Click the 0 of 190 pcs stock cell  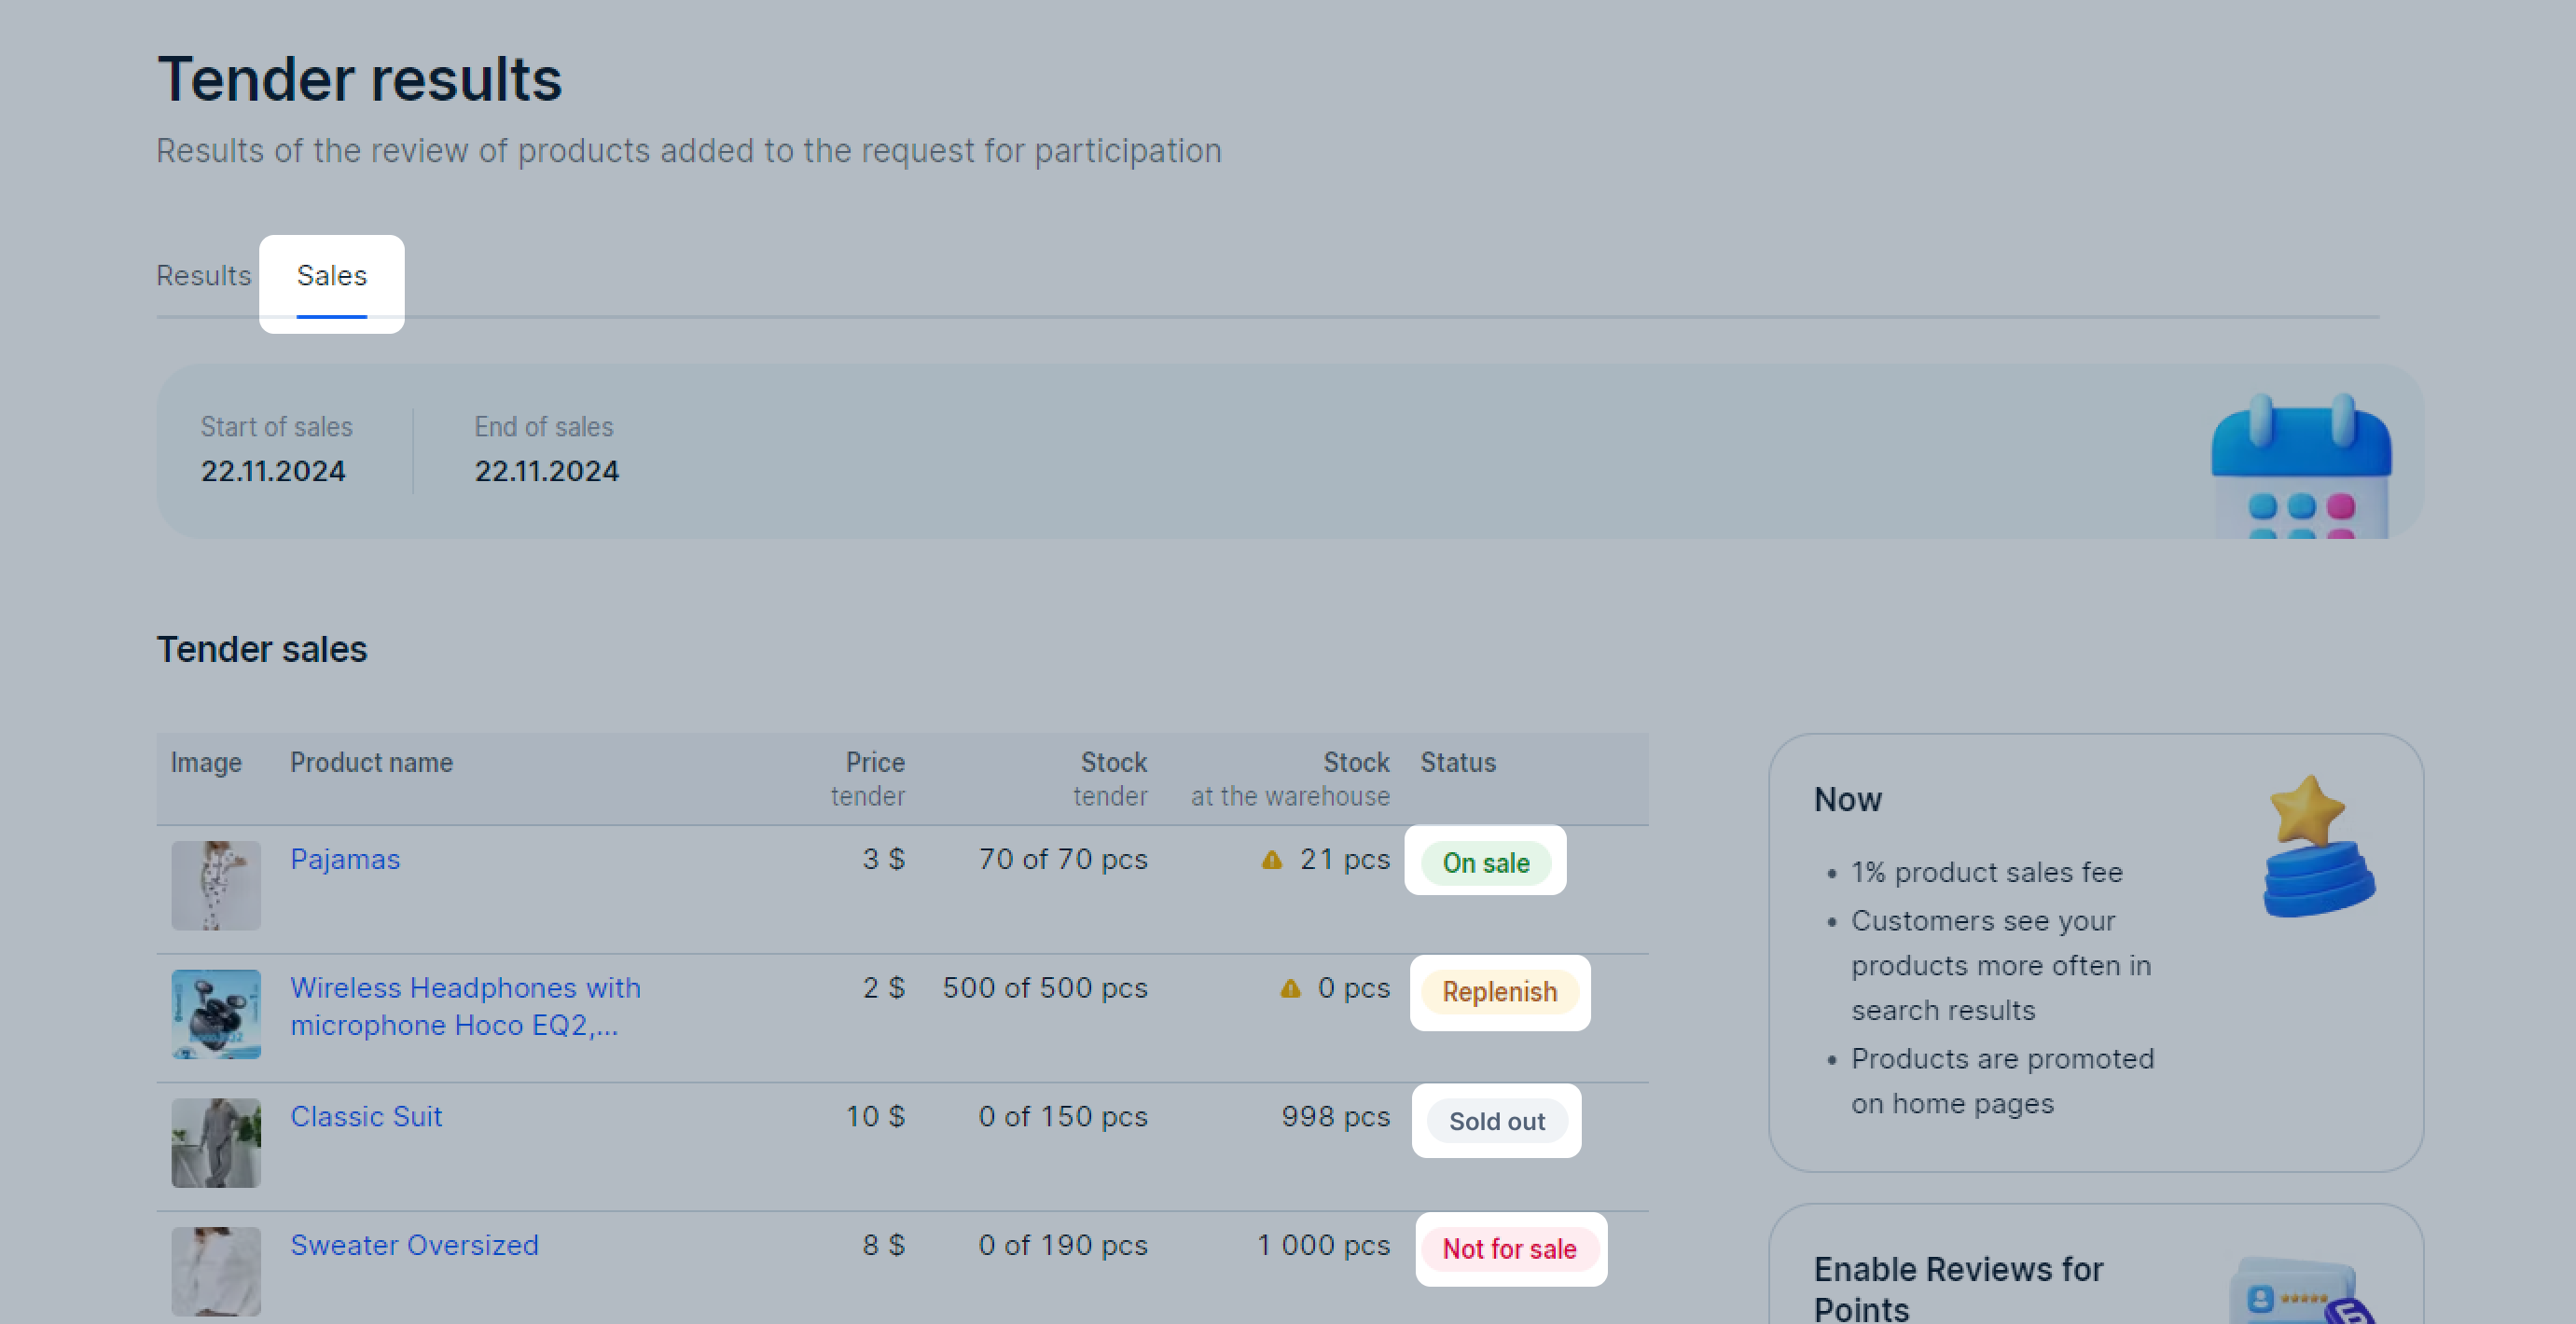pos(1062,1245)
